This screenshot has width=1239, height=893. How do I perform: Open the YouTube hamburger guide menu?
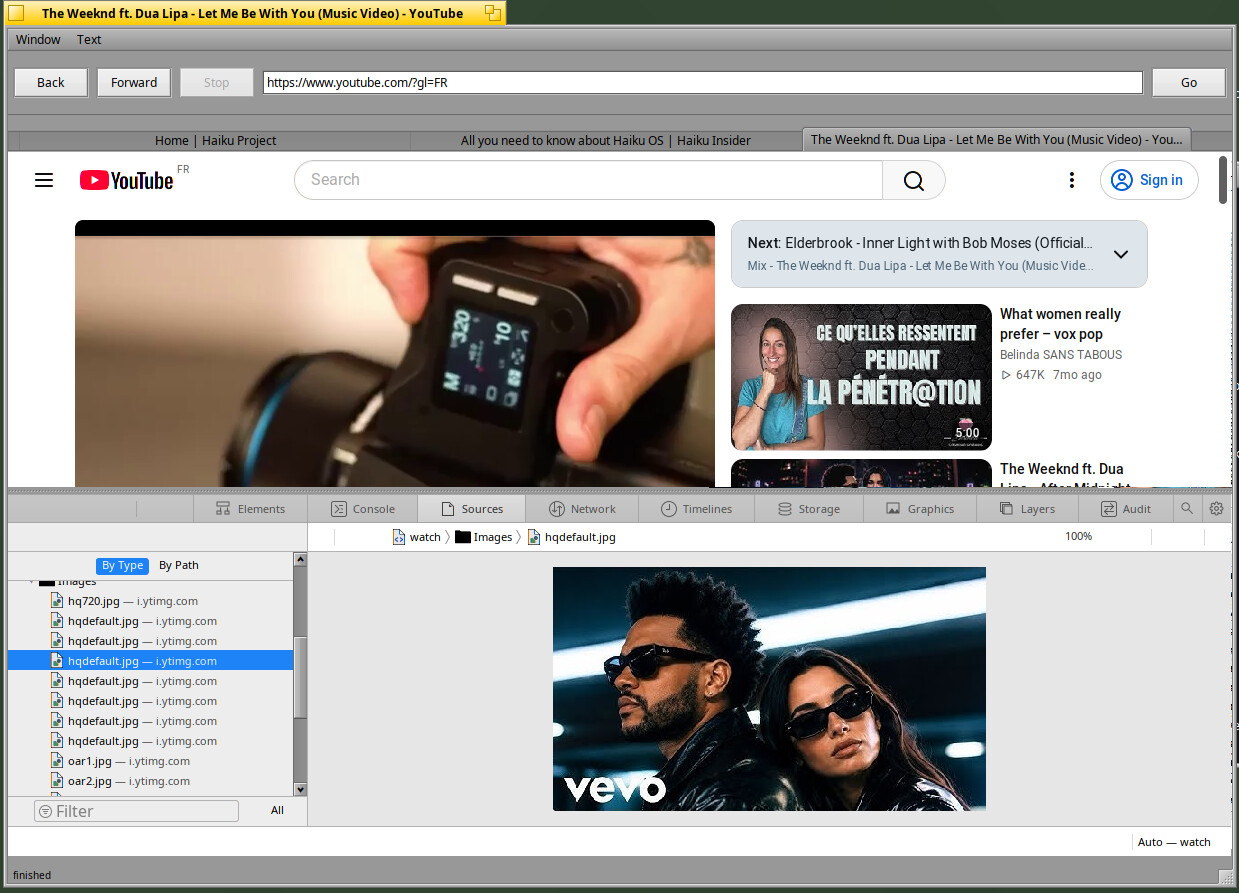(x=43, y=180)
